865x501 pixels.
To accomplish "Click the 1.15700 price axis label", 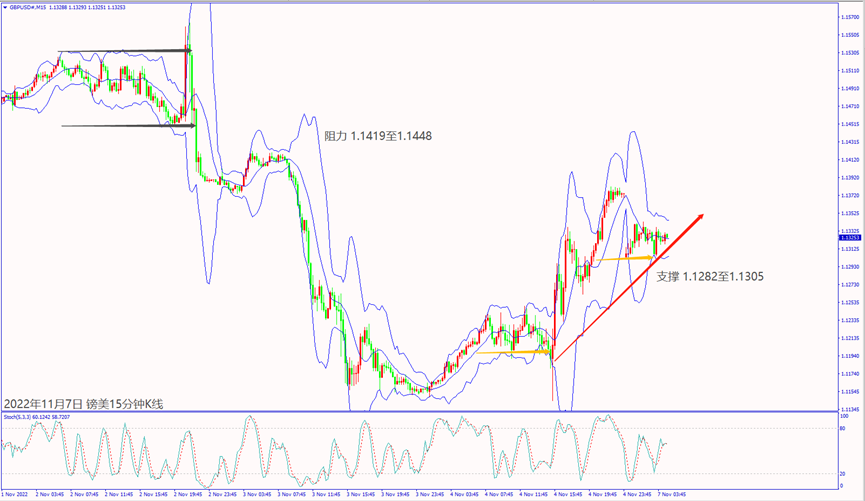I will pyautogui.click(x=849, y=17).
